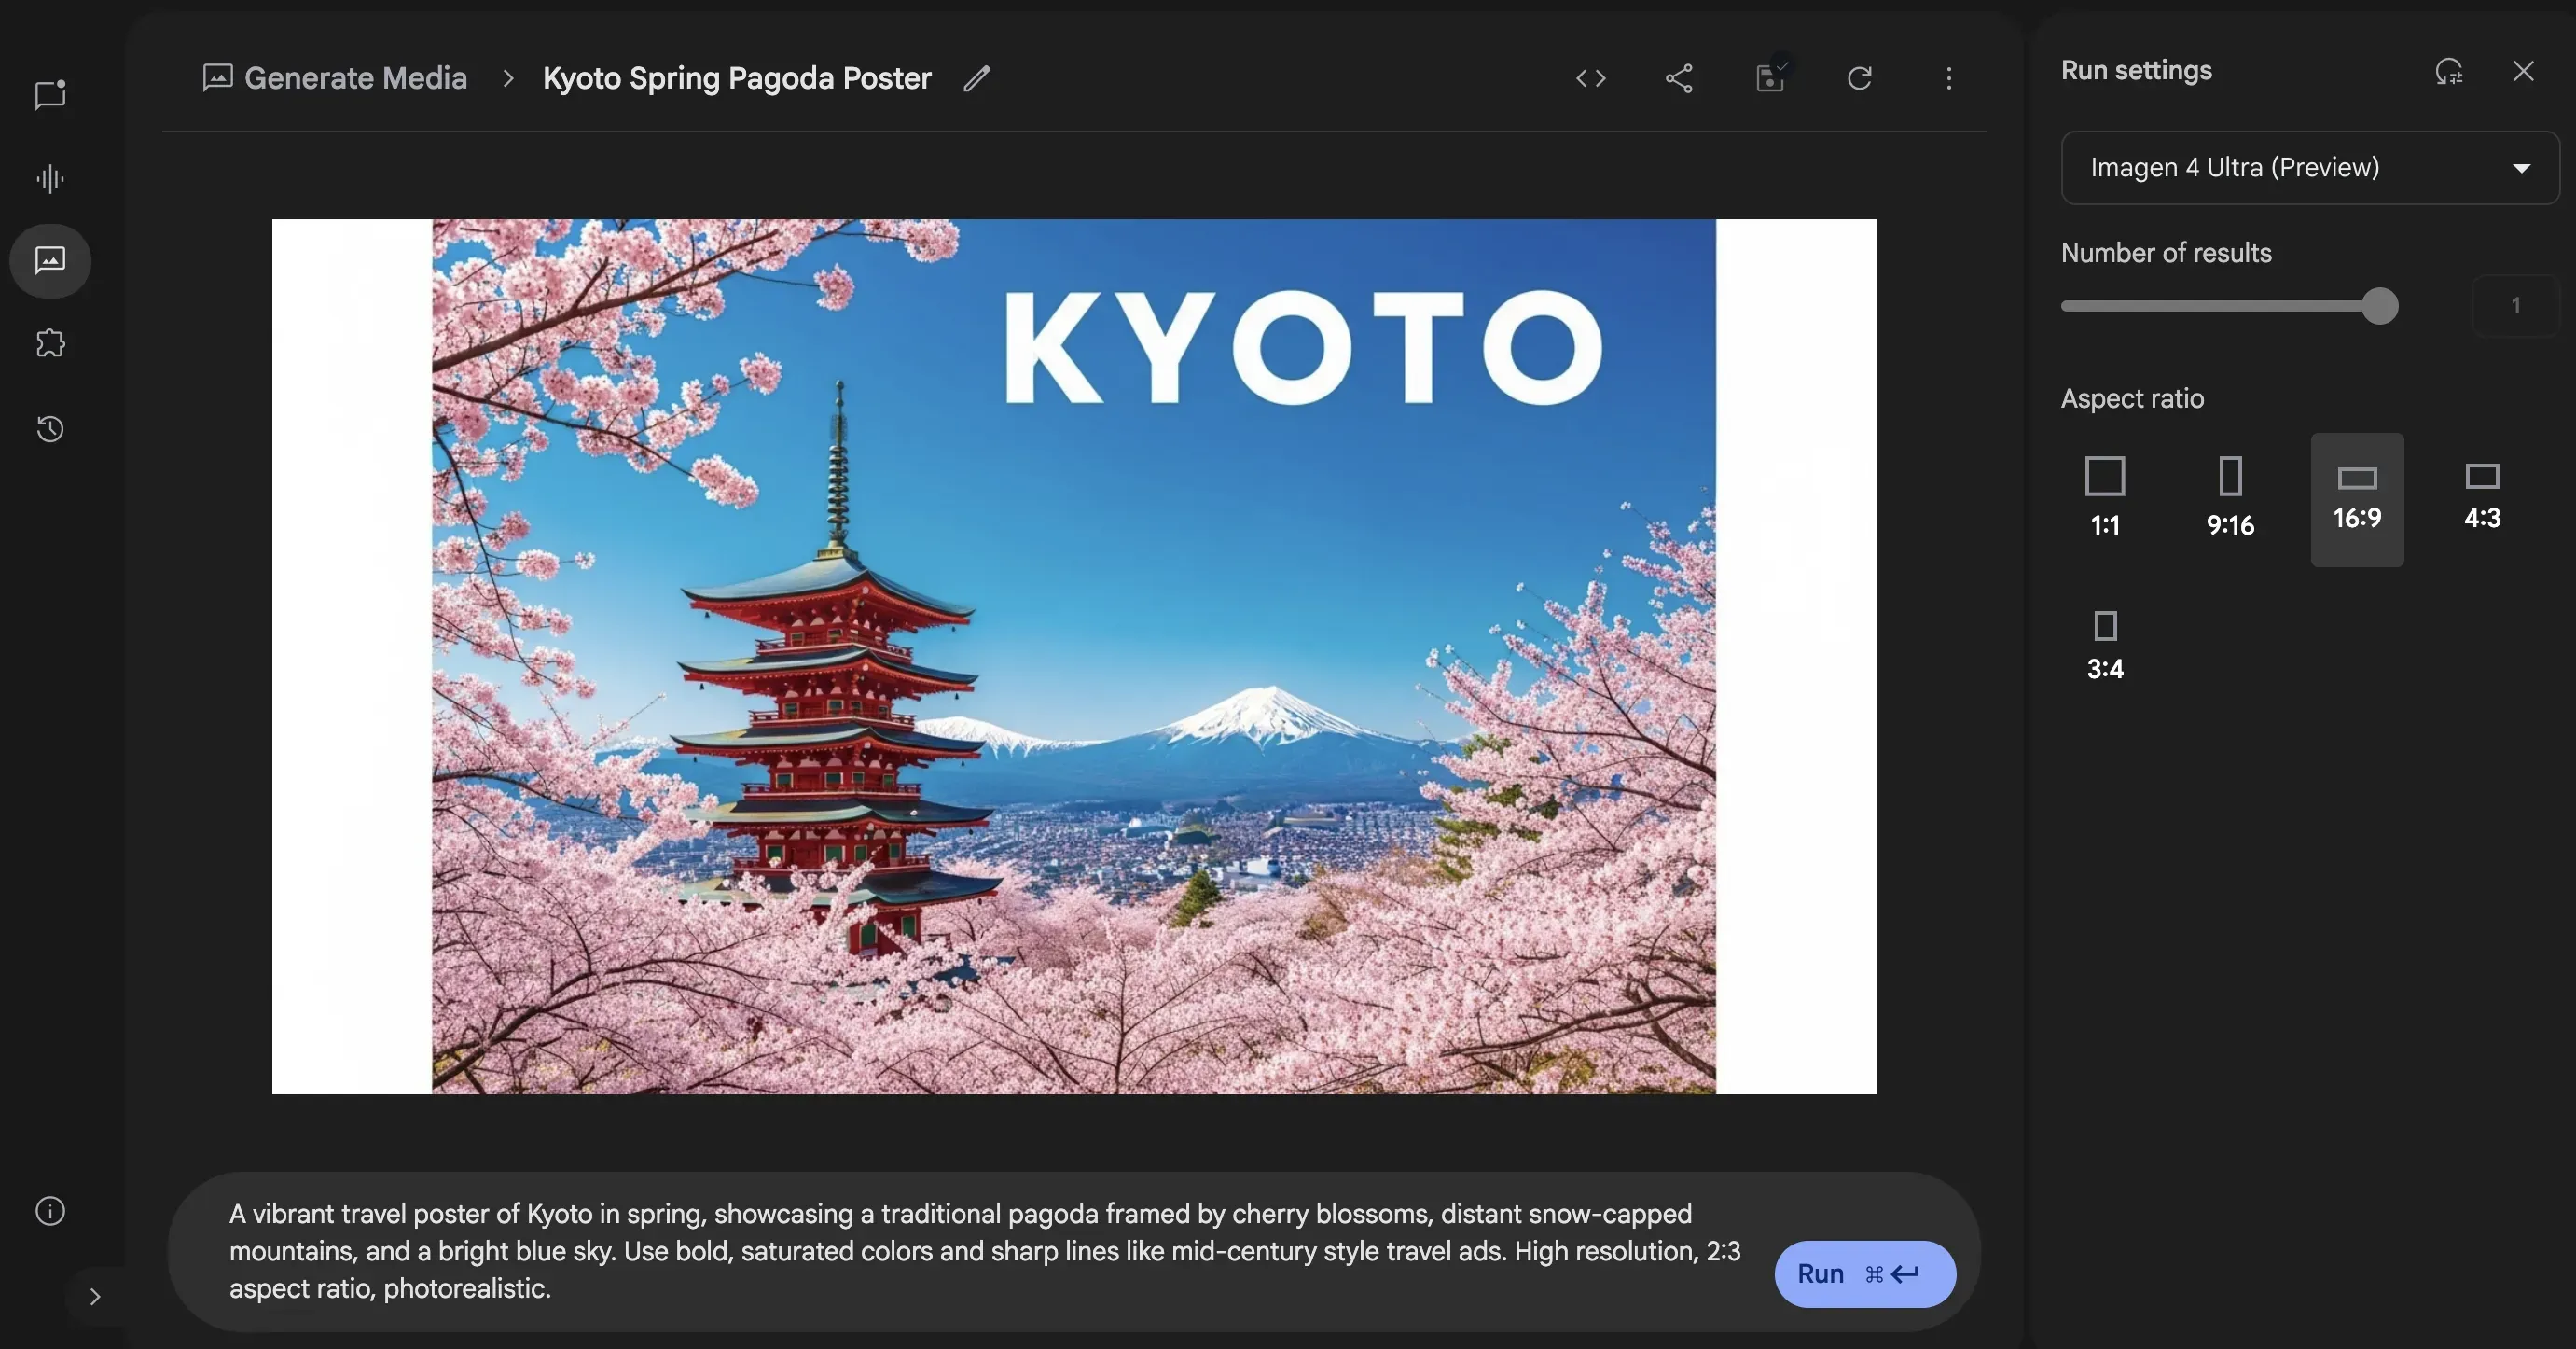Screen dimensions: 2576x1349
Task: Open the Chat icon in left sidebar
Action: (x=50, y=95)
